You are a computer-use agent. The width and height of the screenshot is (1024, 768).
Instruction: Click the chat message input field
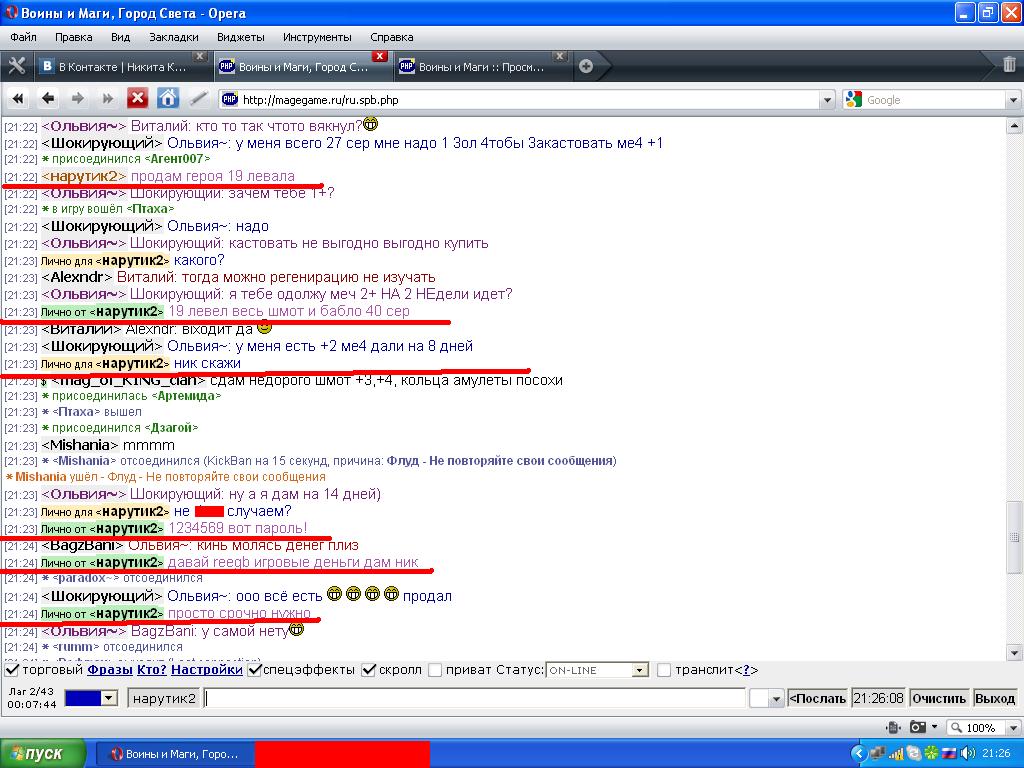[x=474, y=698]
